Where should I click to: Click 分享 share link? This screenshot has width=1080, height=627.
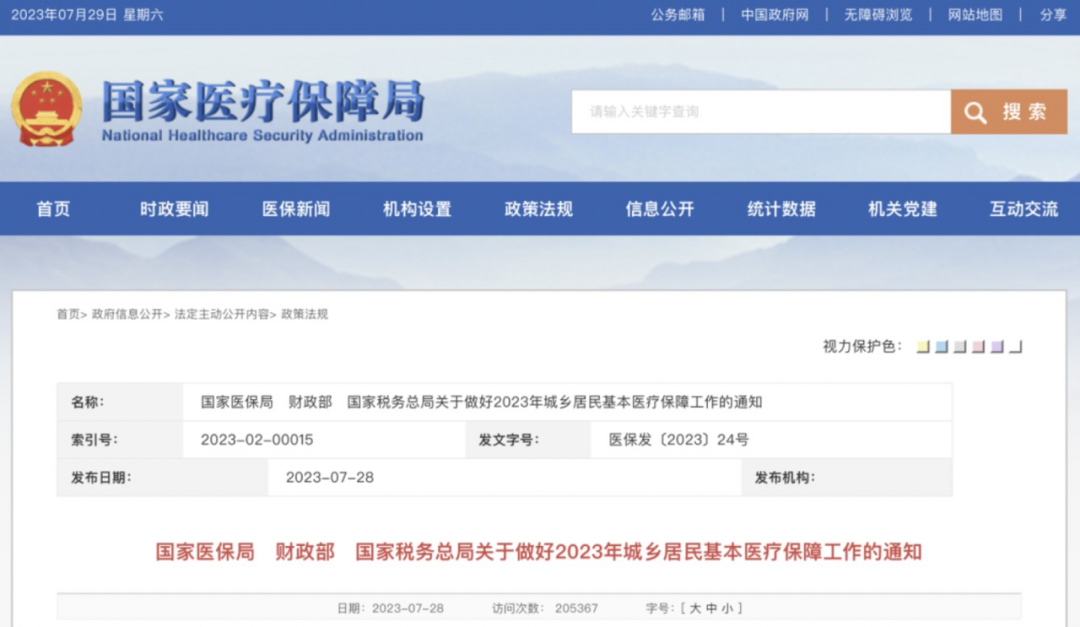coord(1053,15)
